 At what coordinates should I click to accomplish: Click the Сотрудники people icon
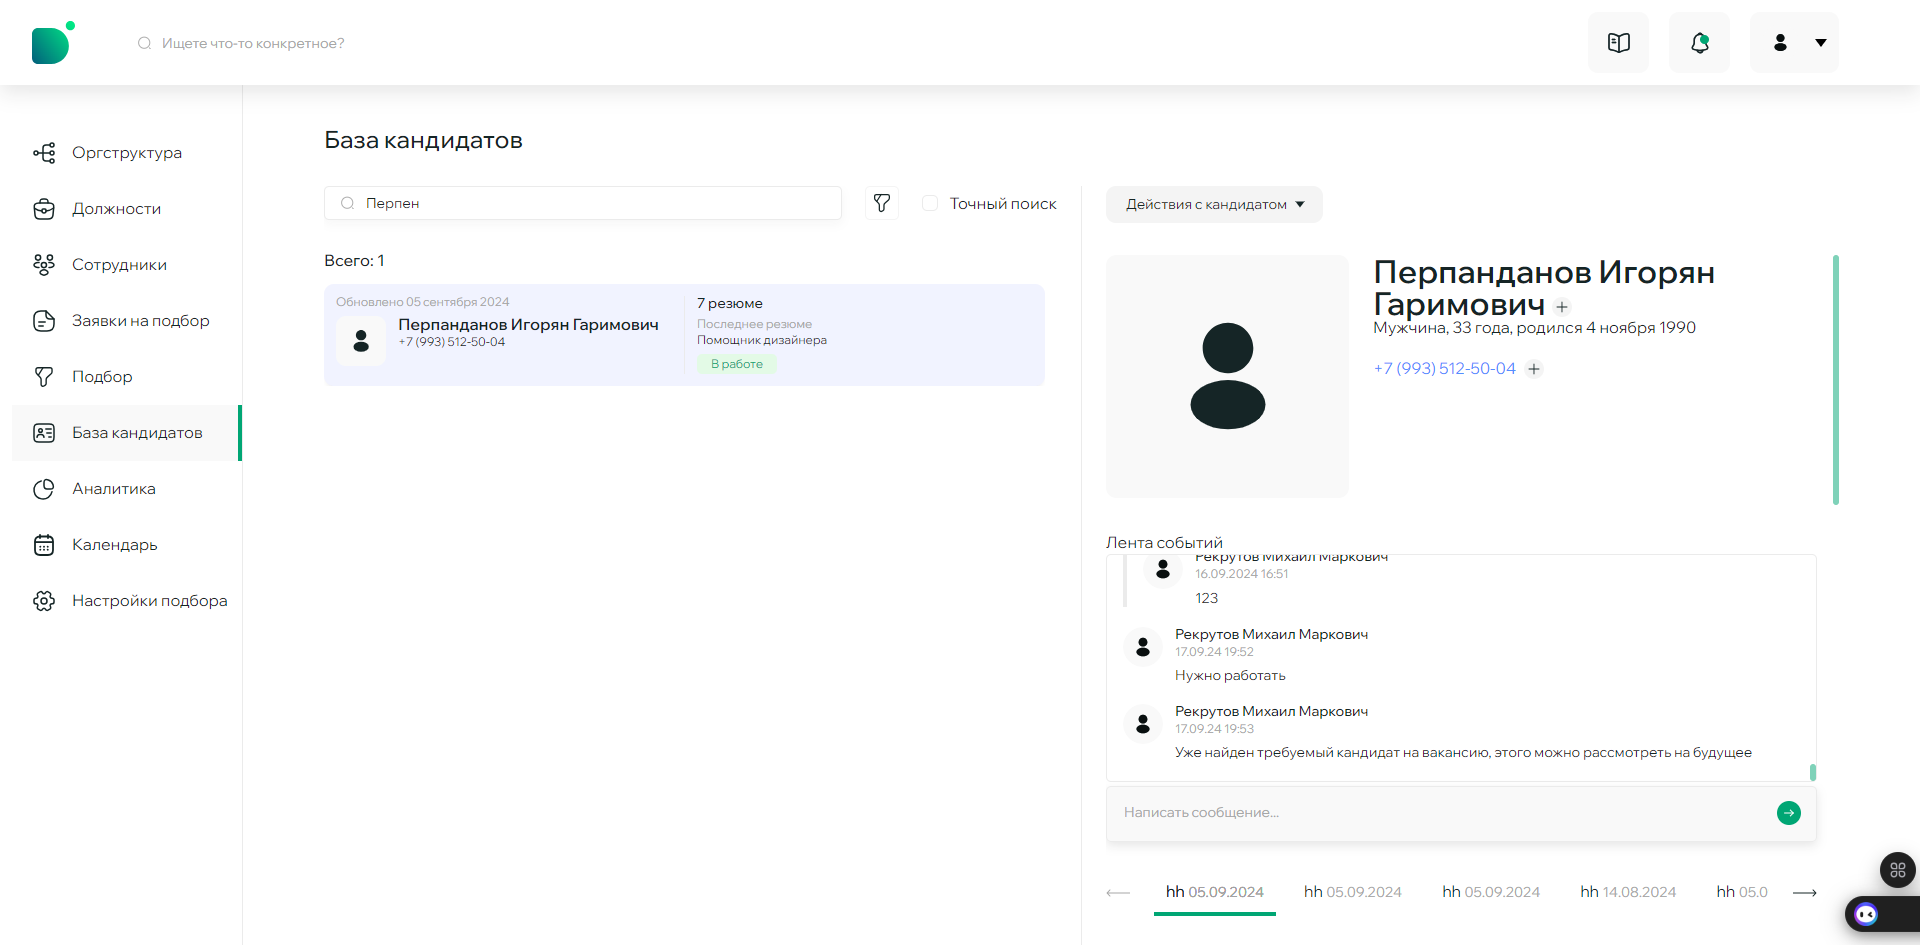pyautogui.click(x=44, y=265)
